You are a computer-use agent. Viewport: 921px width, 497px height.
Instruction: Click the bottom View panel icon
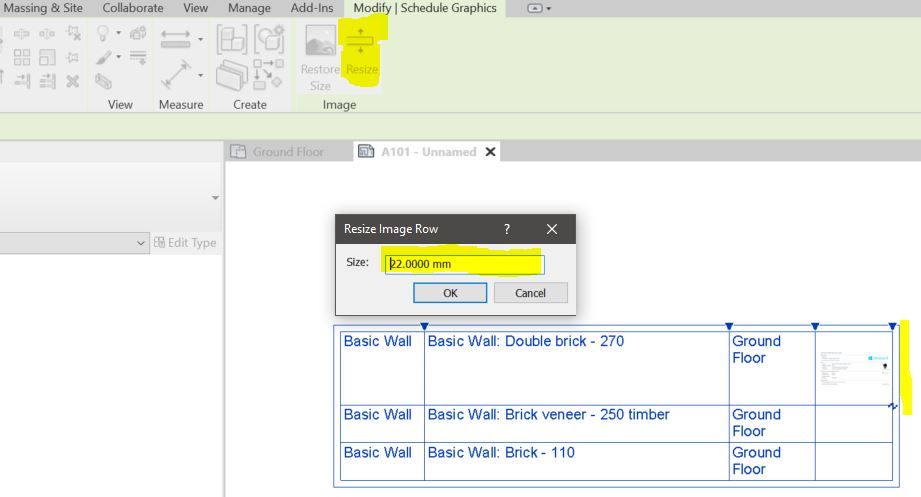click(x=103, y=81)
